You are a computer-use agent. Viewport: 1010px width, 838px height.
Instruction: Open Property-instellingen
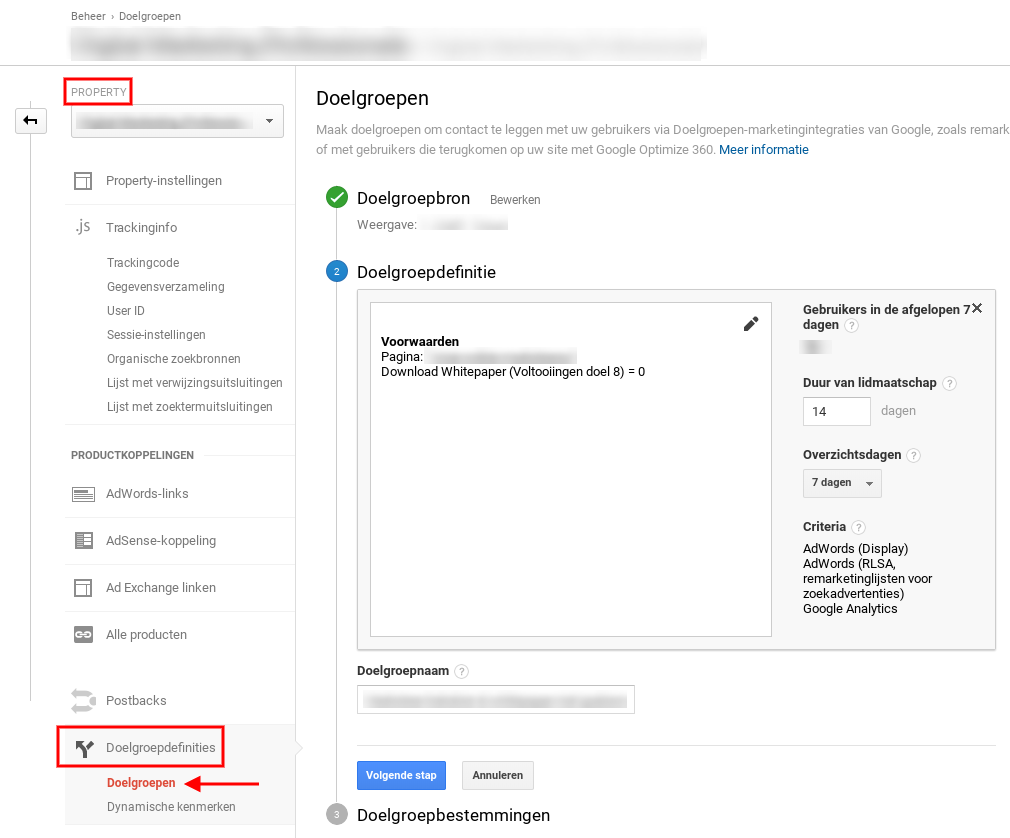[164, 181]
